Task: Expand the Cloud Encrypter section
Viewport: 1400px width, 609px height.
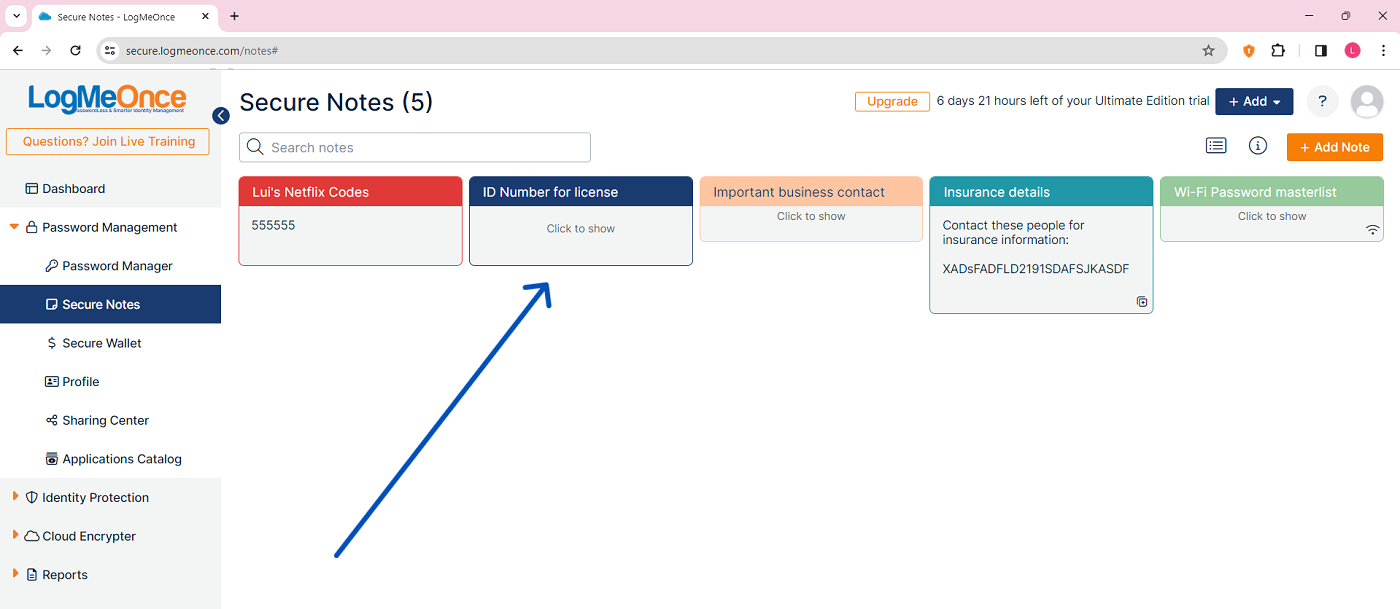Action: (x=88, y=536)
